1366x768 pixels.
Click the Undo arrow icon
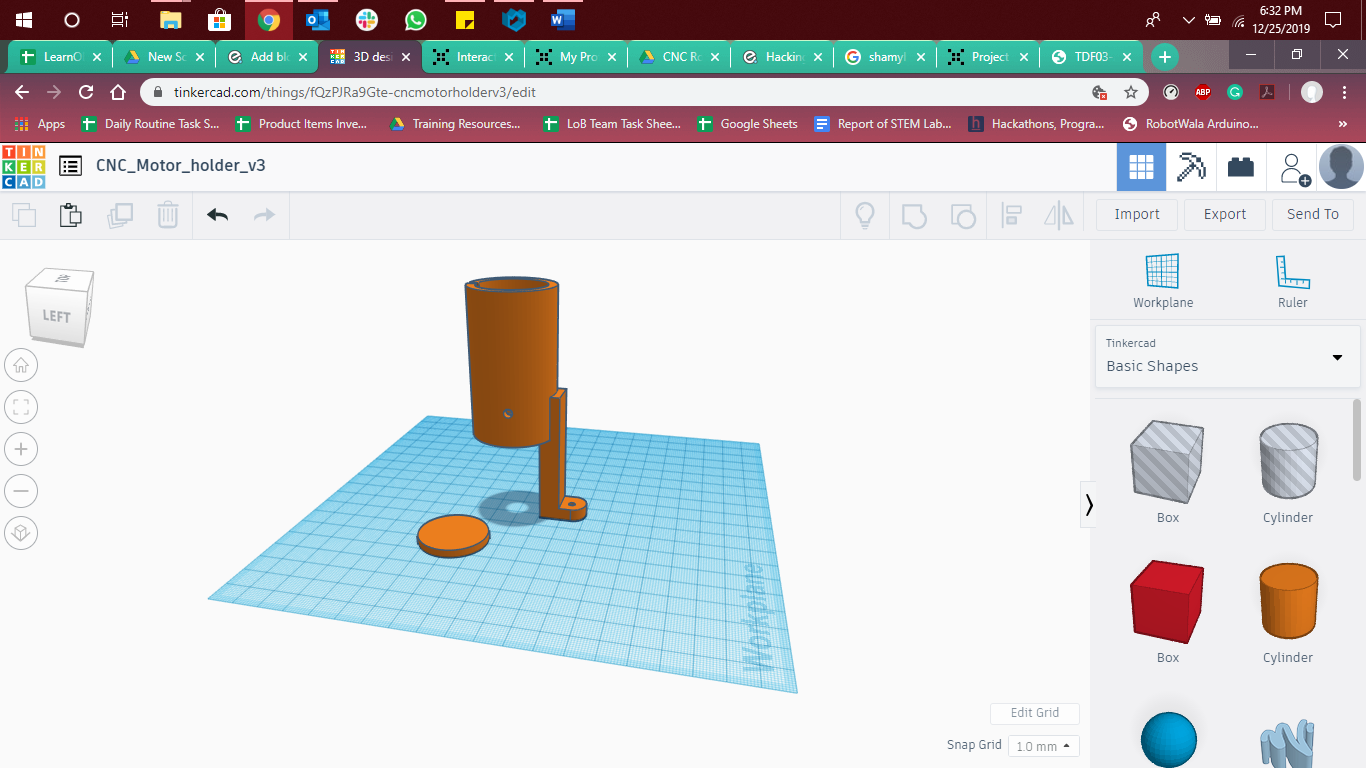(x=217, y=214)
